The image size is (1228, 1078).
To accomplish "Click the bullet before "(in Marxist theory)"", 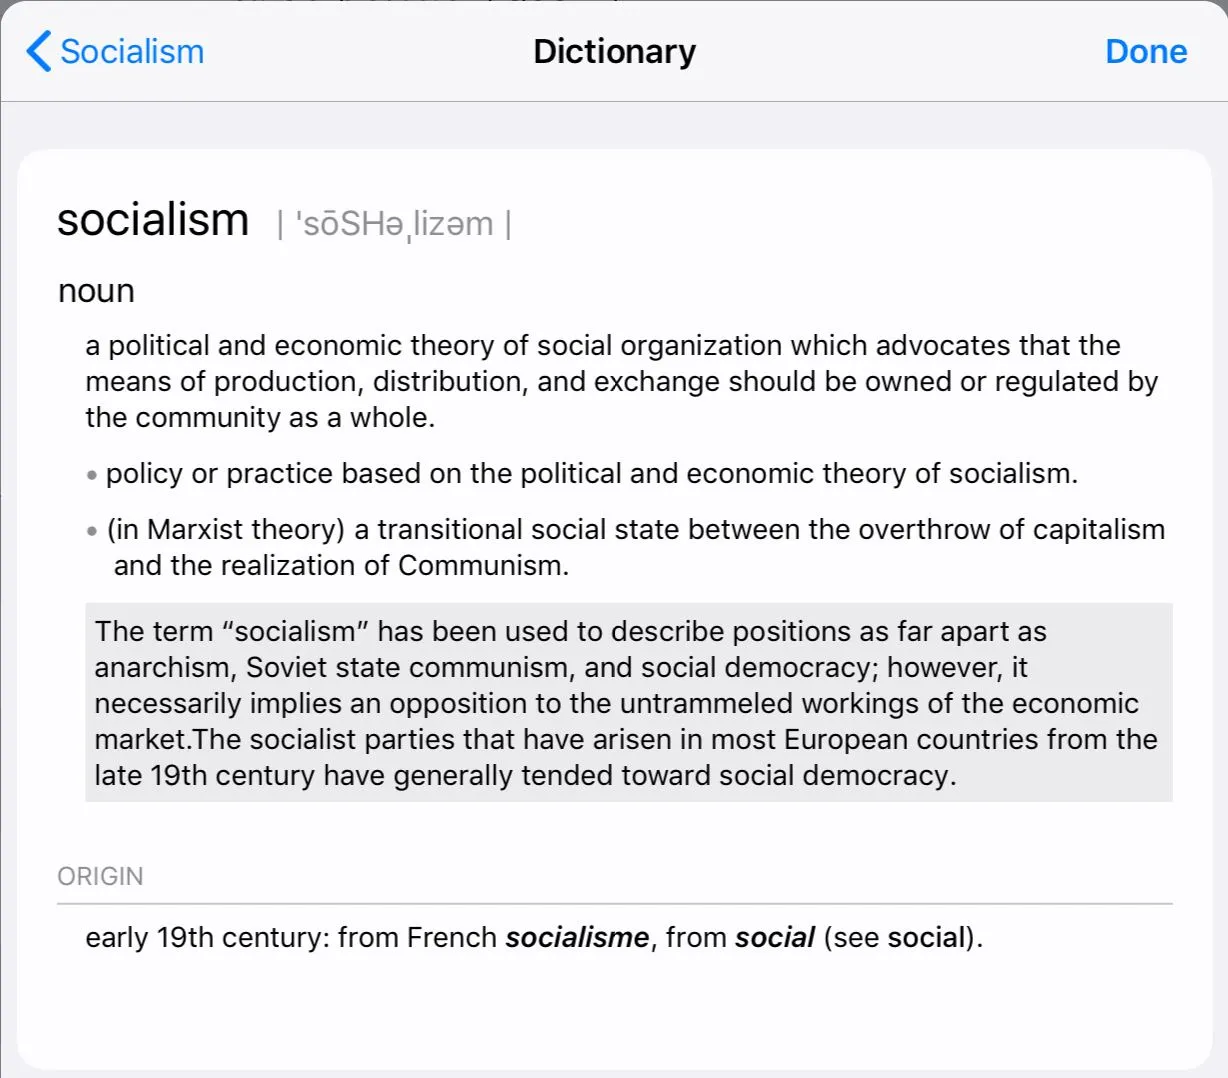I will click(92, 531).
